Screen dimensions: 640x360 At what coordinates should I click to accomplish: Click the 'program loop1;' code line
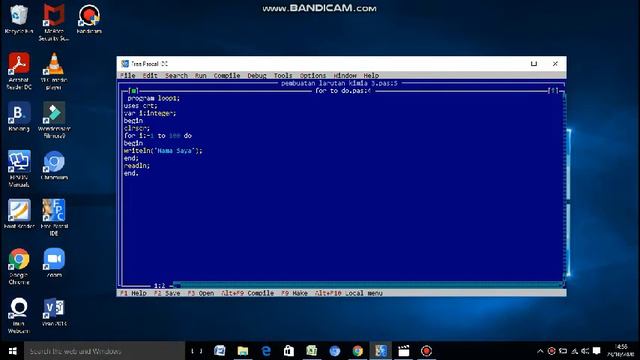coord(153,98)
